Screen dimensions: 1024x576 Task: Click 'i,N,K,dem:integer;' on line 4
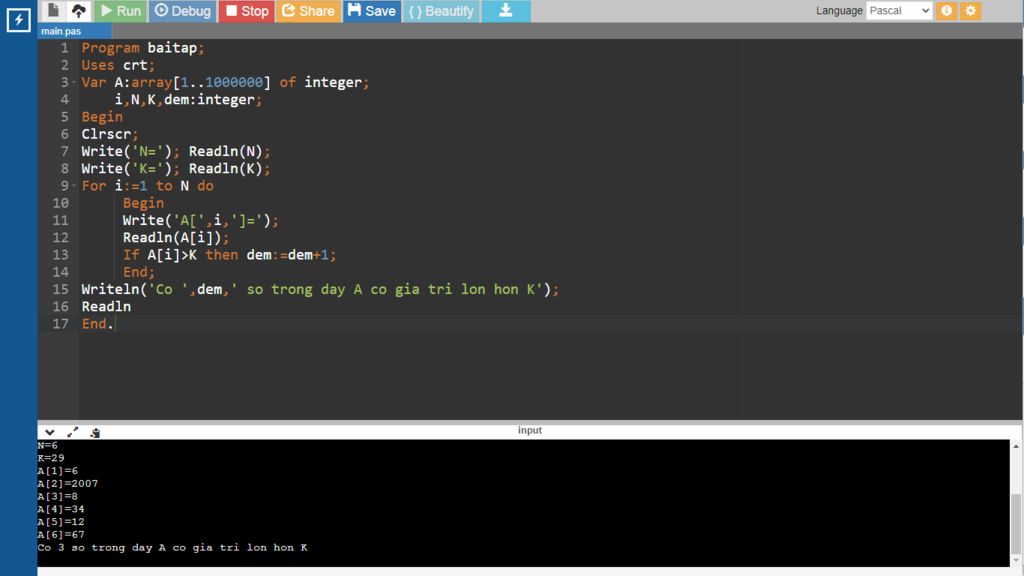coord(188,100)
